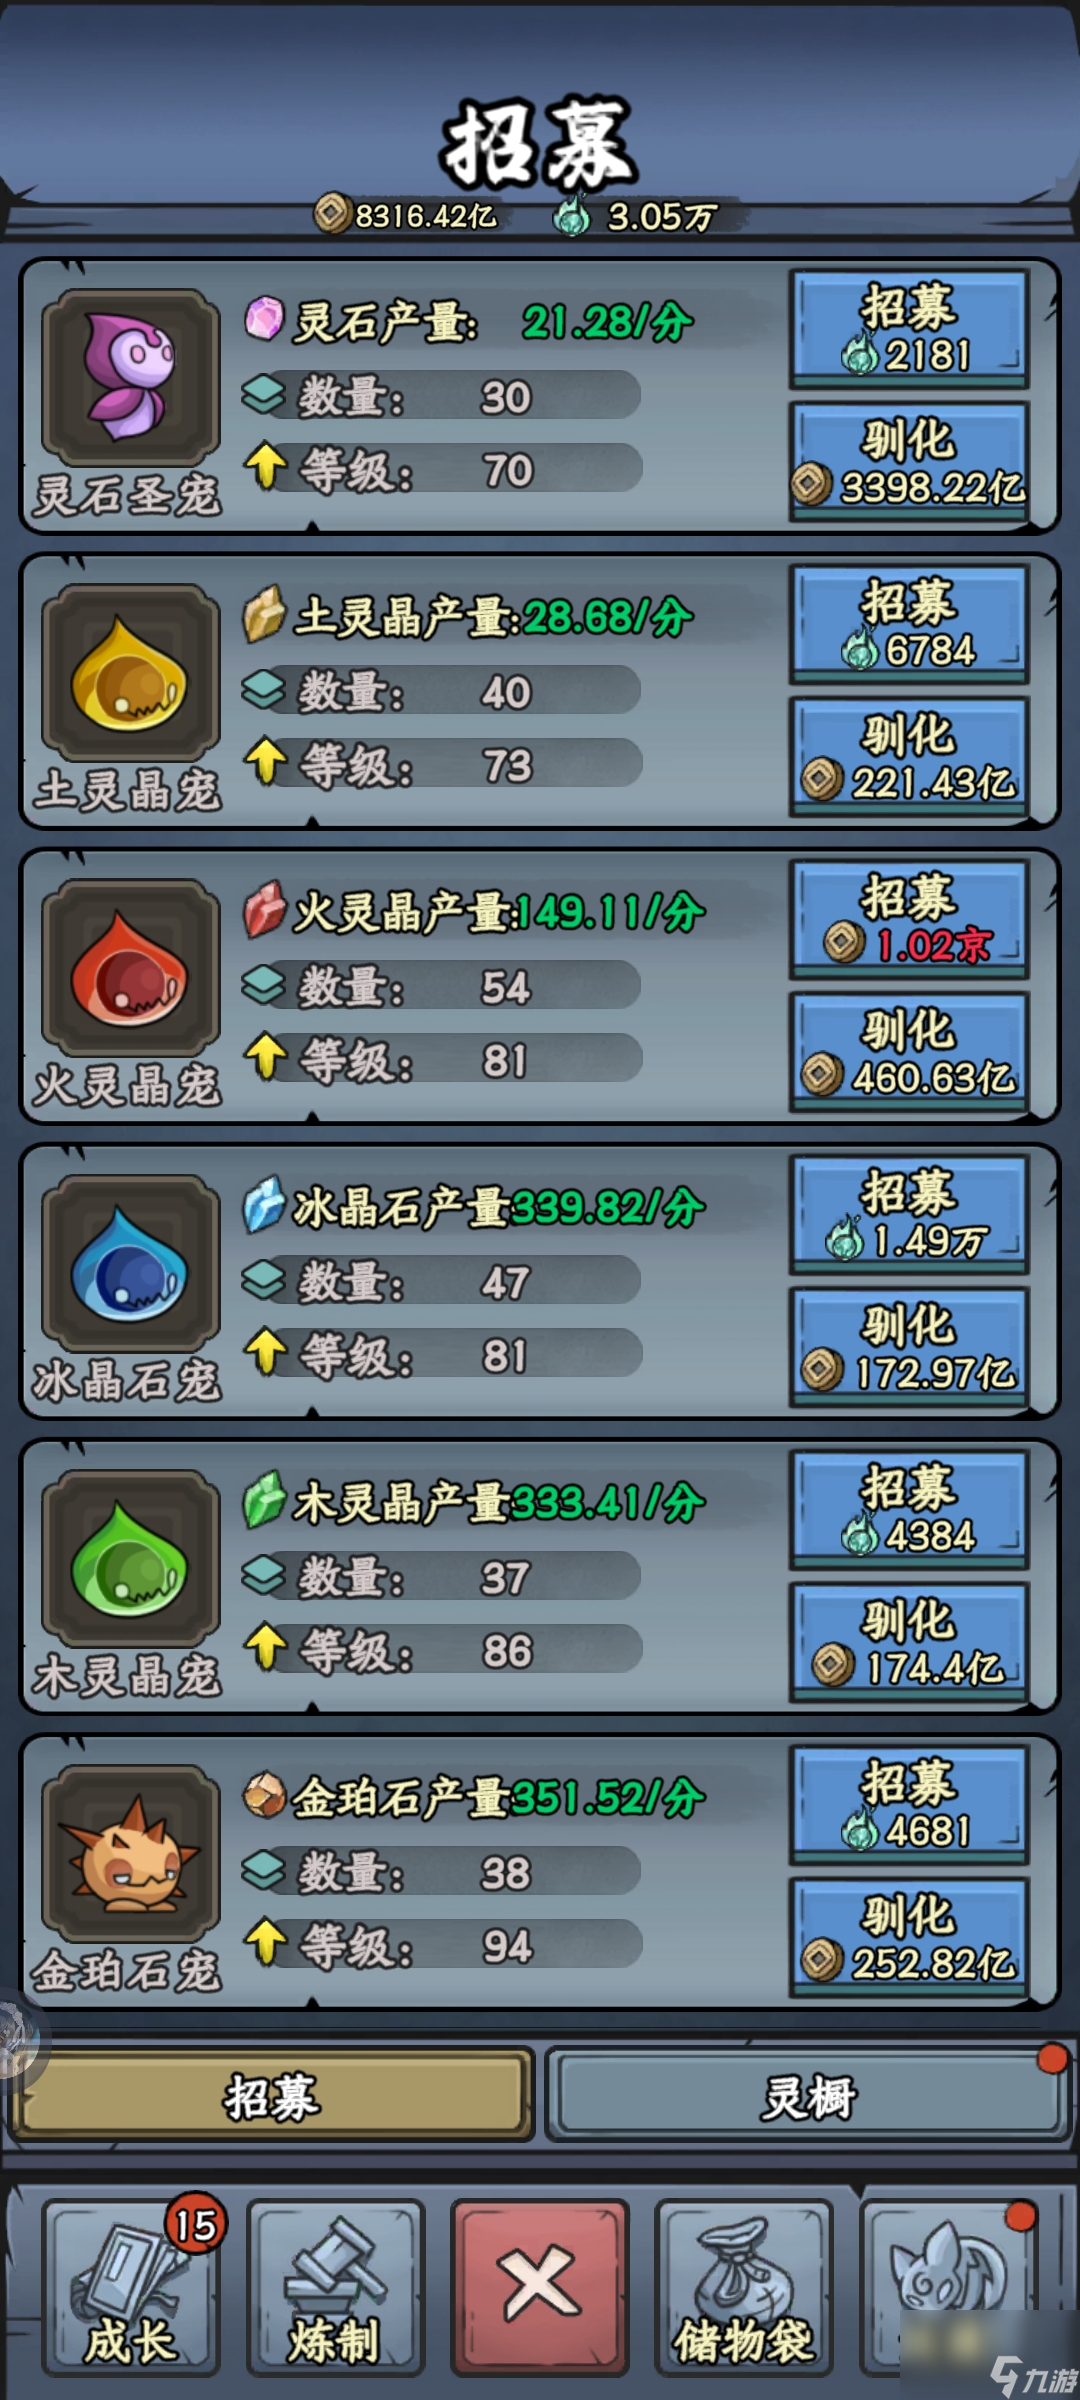Tap the 灵石圣宠 purple pet portrait
The image size is (1080, 2400).
pyautogui.click(x=130, y=378)
